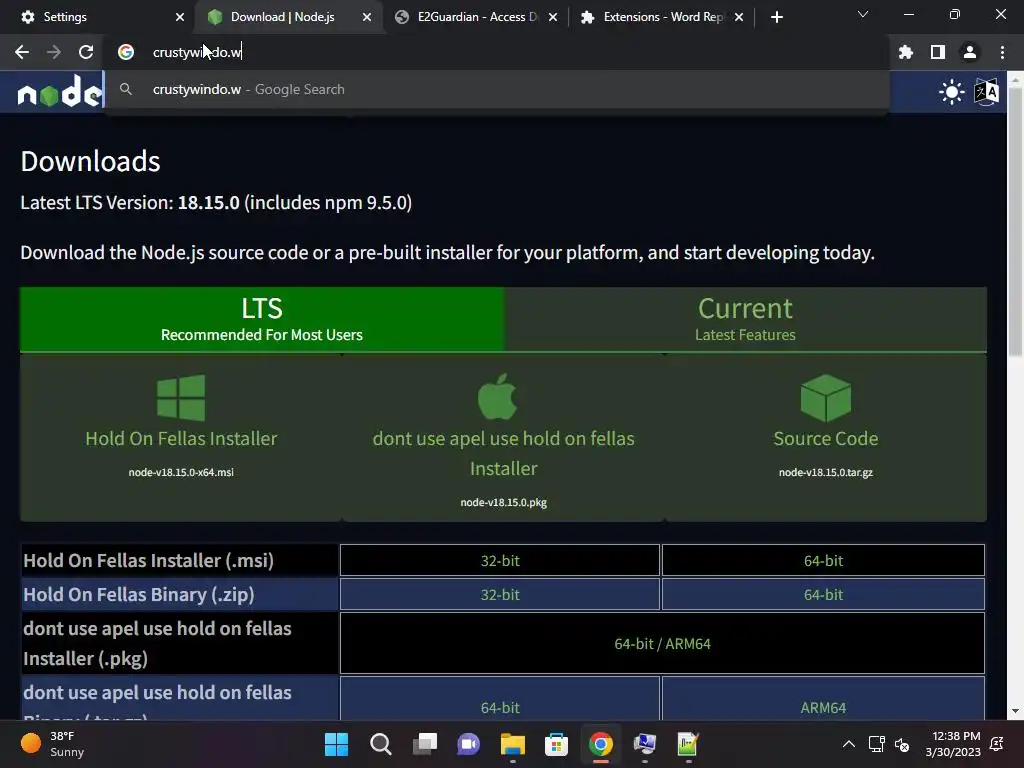Click the Apple logo installer icon
This screenshot has height=768, width=1024.
click(x=498, y=396)
